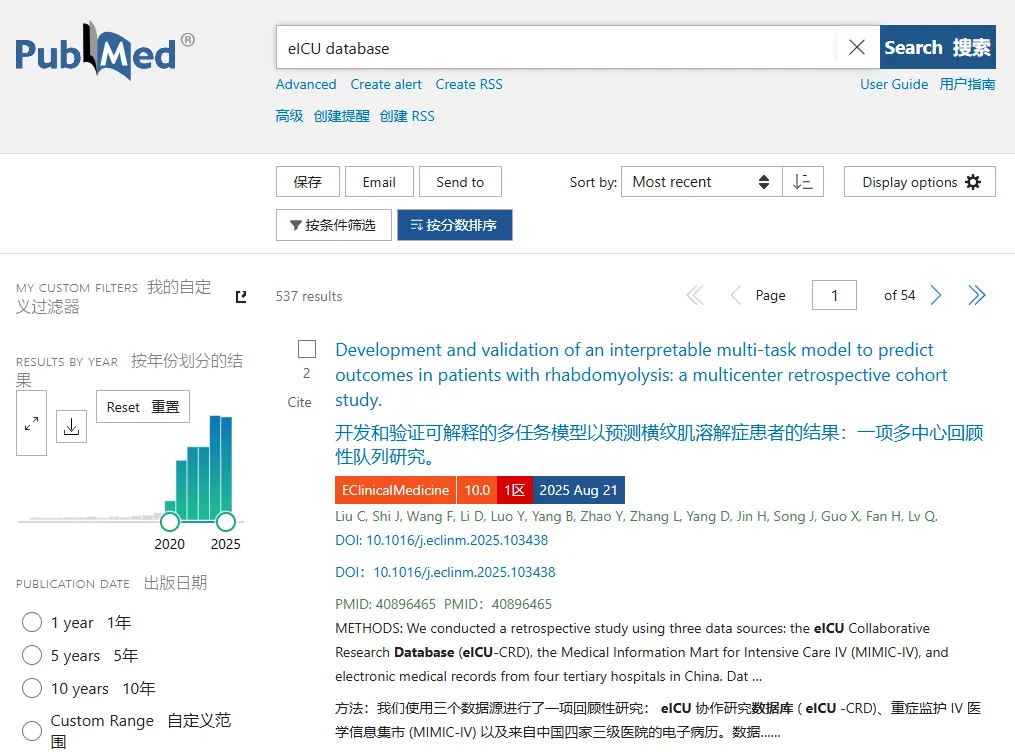Click the 2025 timeline slider handle

(x=225, y=520)
